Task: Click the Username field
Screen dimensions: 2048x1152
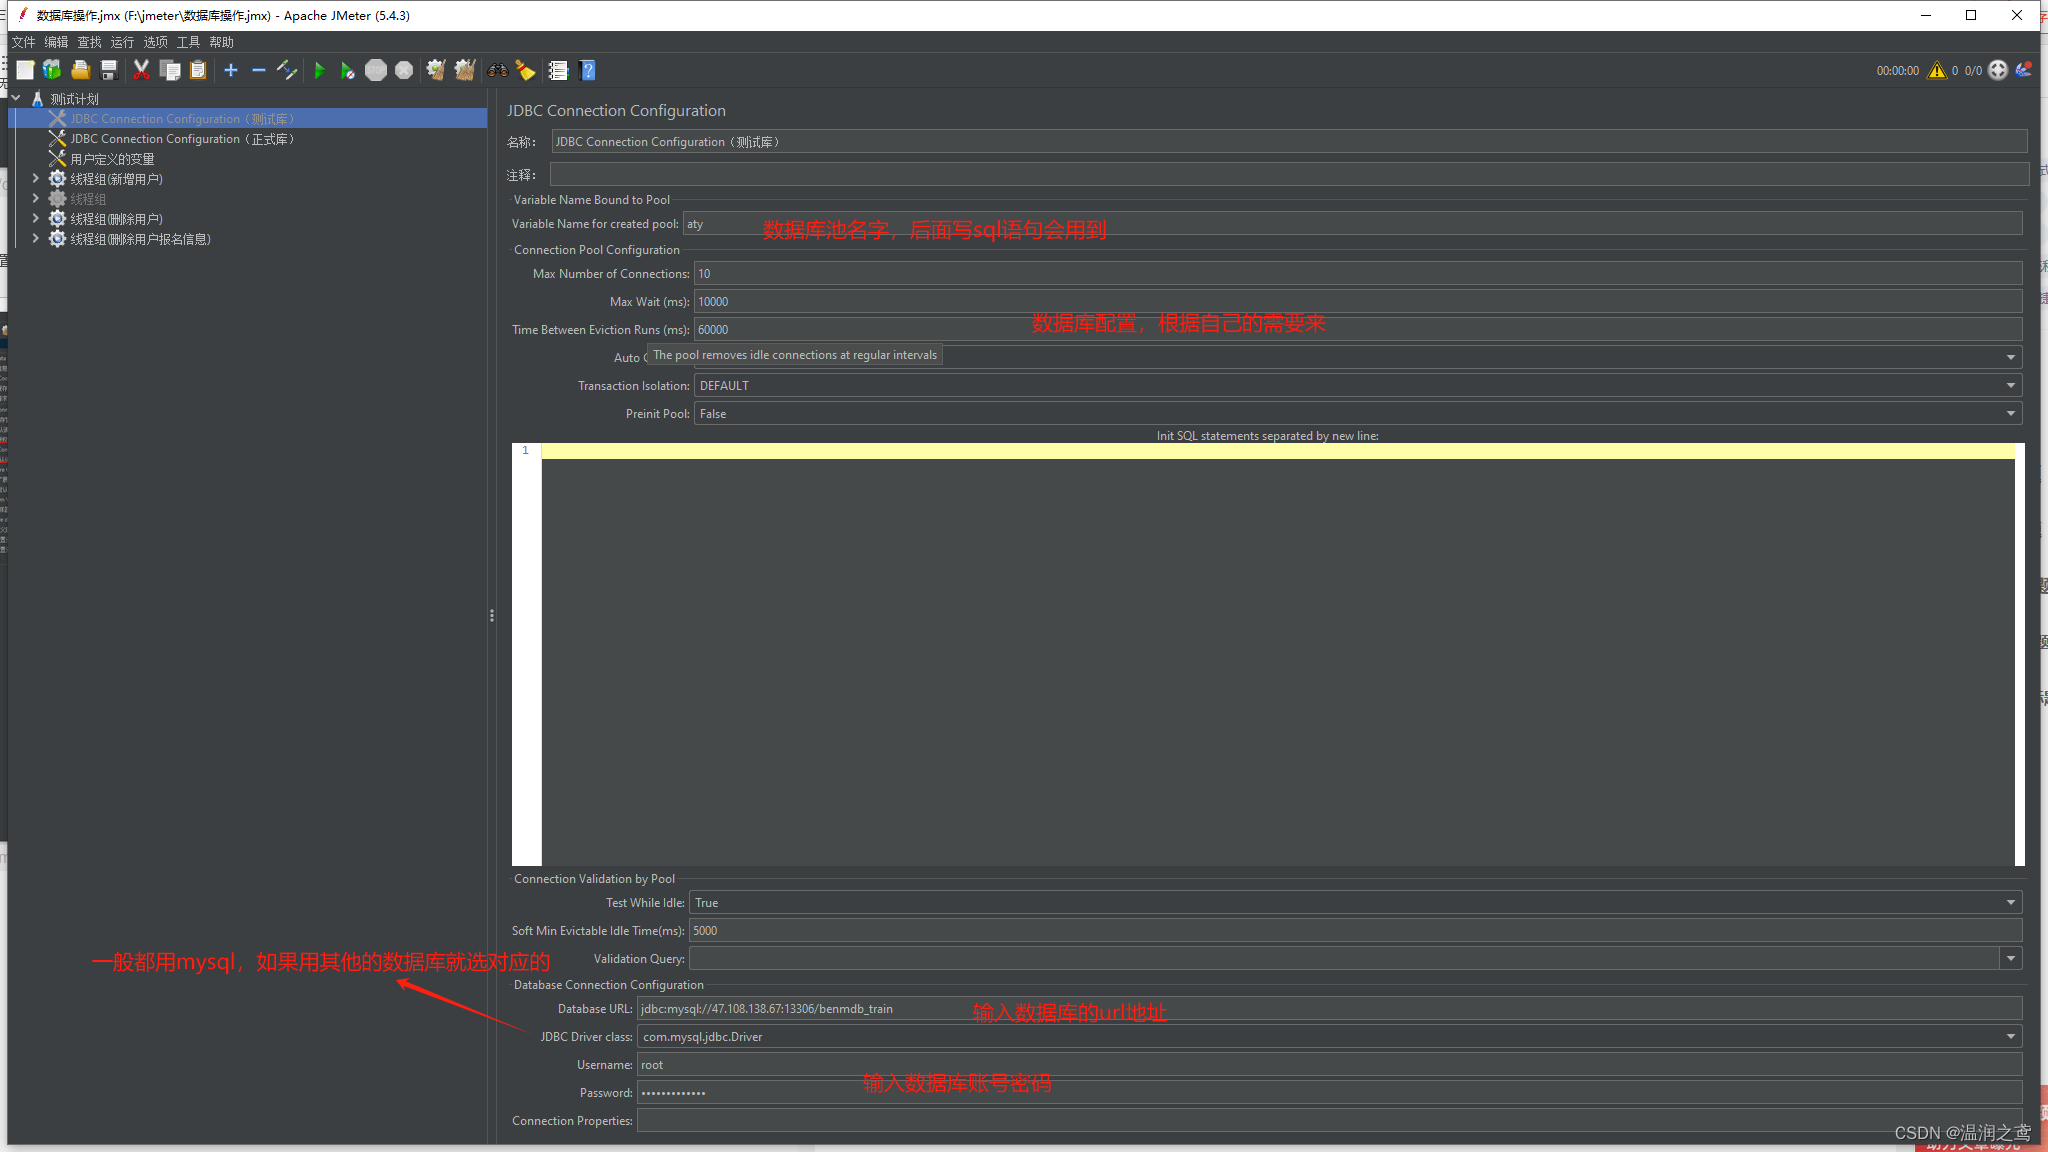Action: (1329, 1064)
